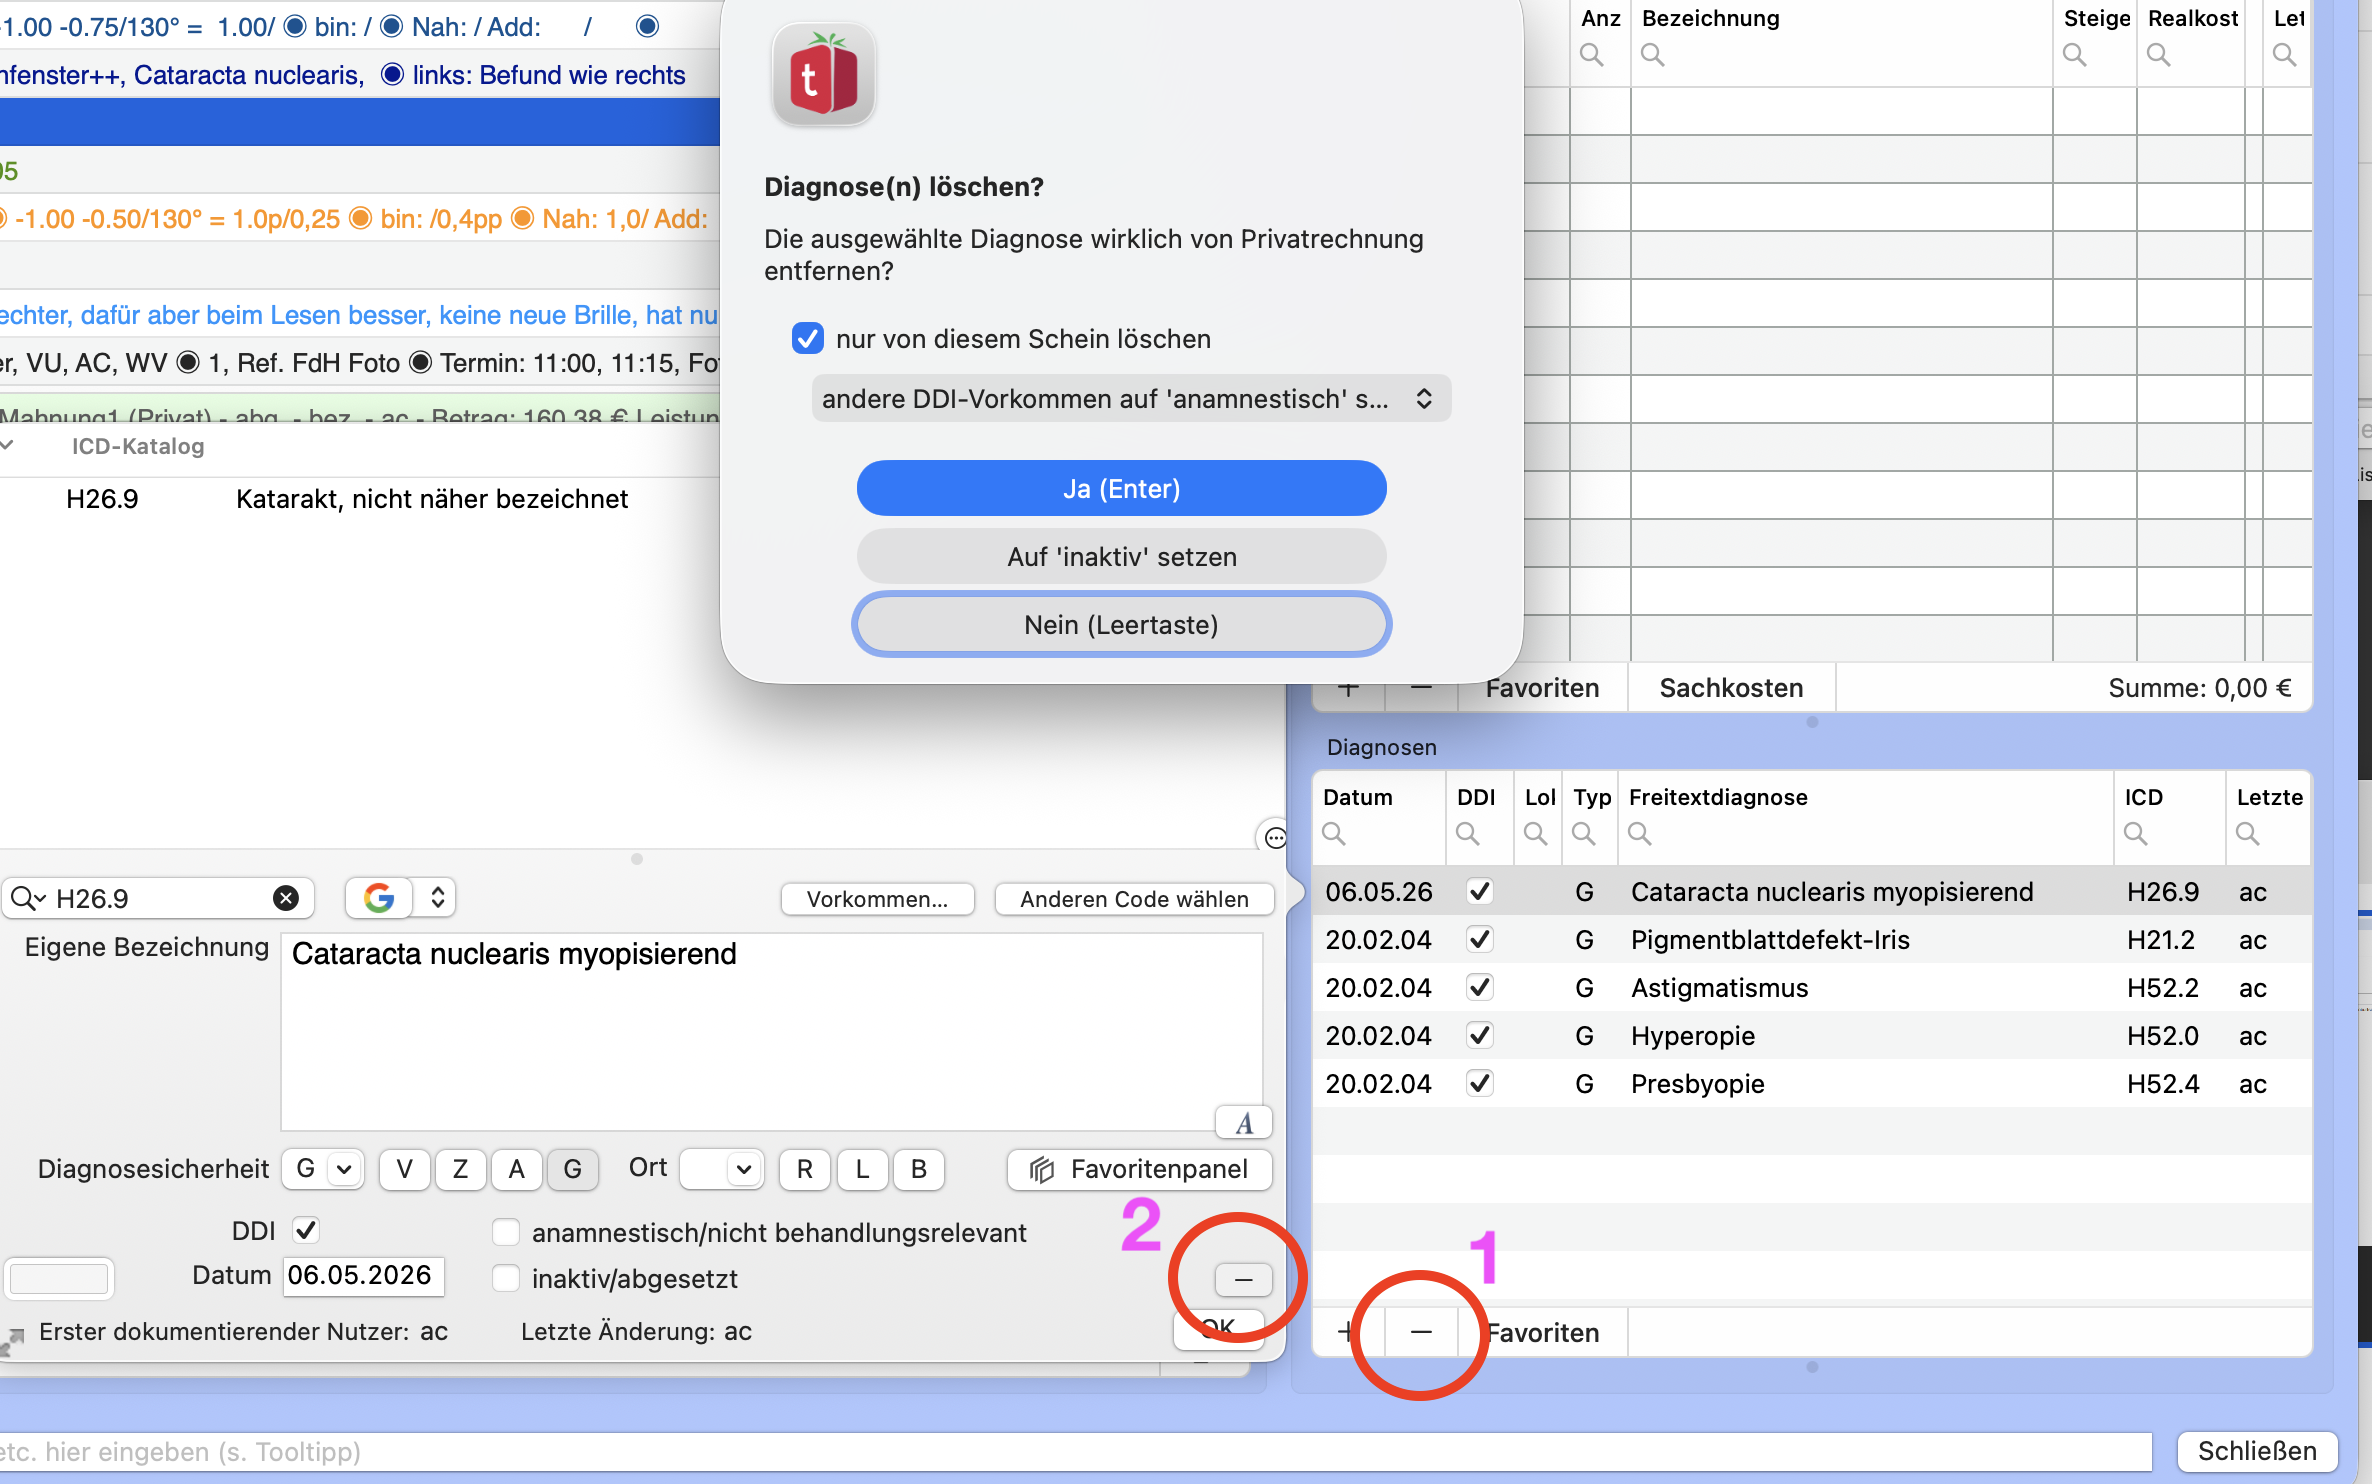Open the 'andere DDI-Vorkommen' dropdown
Viewport: 2372px width, 1484px height.
coord(1131,399)
